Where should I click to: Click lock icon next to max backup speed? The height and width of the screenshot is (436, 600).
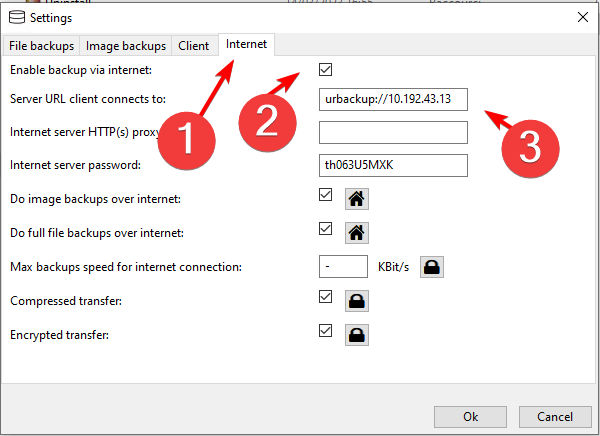[431, 267]
